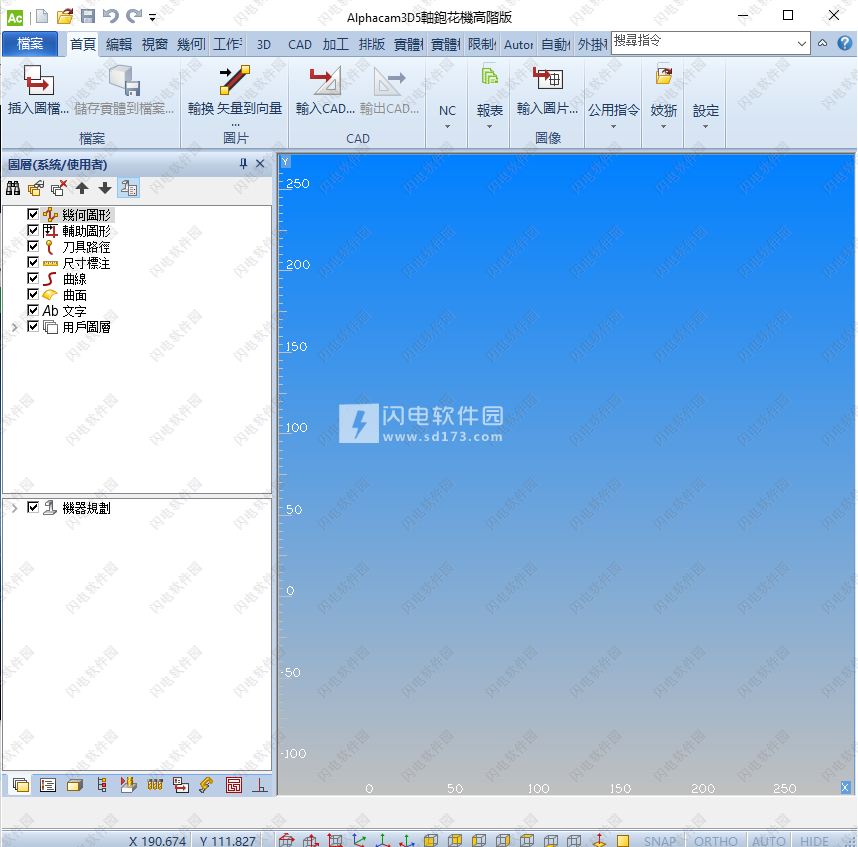Undo the last action with the undo arrow
Viewport: 858px width, 847px height.
(111, 16)
